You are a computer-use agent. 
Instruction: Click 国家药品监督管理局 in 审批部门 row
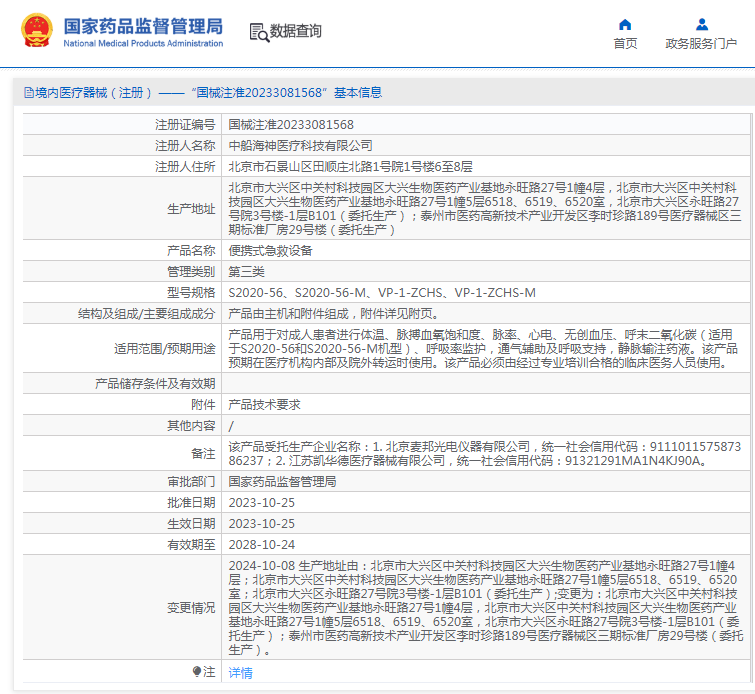coord(282,482)
